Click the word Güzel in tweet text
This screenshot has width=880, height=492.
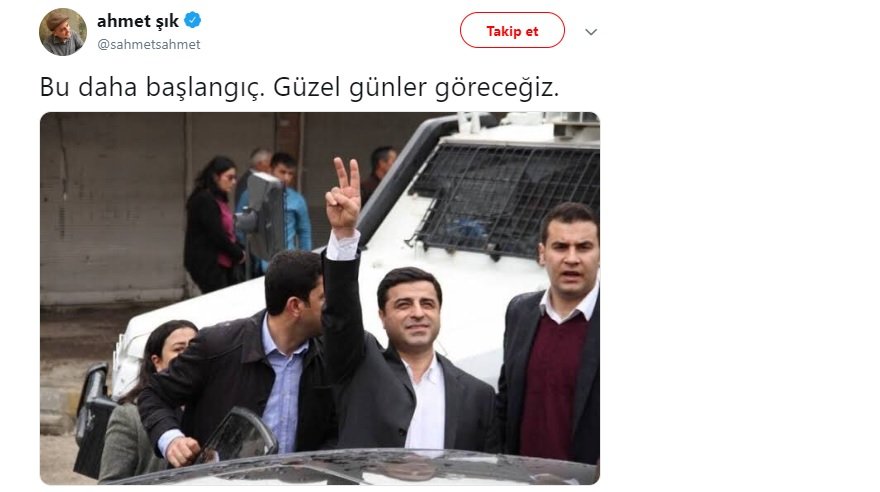[306, 87]
